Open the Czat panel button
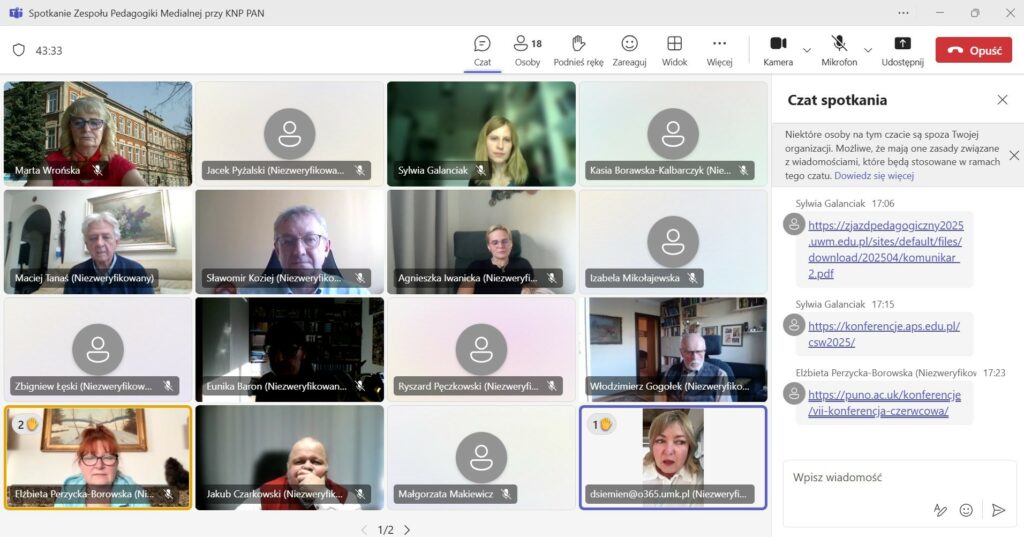Image resolution: width=1024 pixels, height=537 pixels. pyautogui.click(x=482, y=51)
